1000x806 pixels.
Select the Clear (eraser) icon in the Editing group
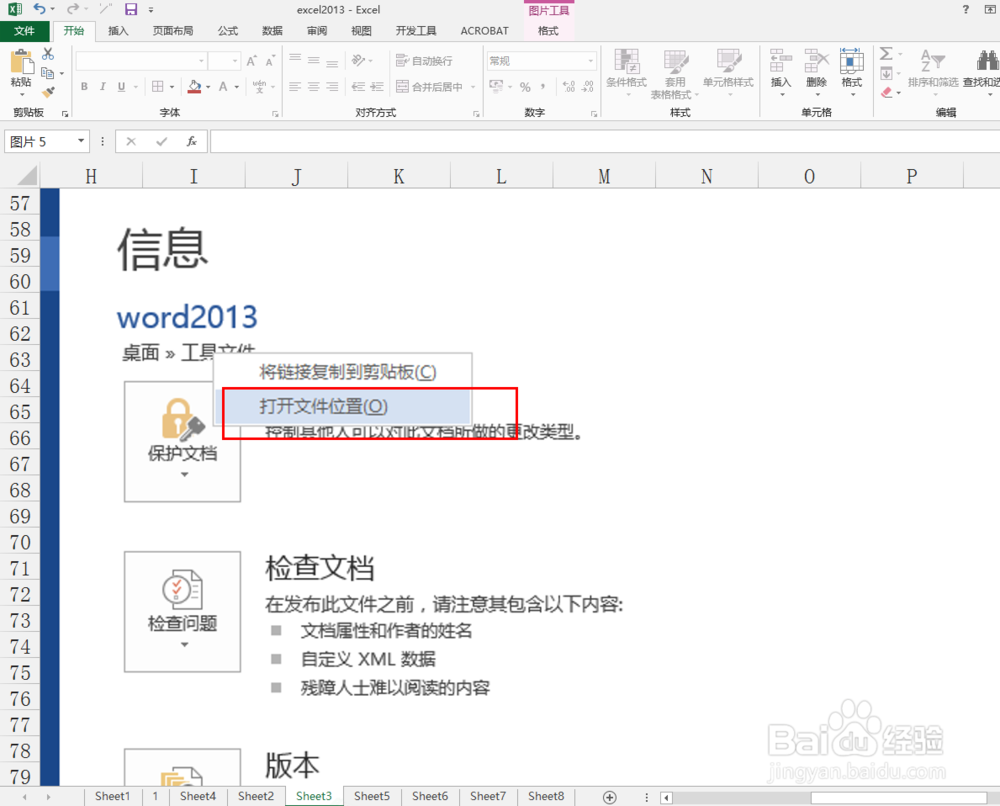888,92
